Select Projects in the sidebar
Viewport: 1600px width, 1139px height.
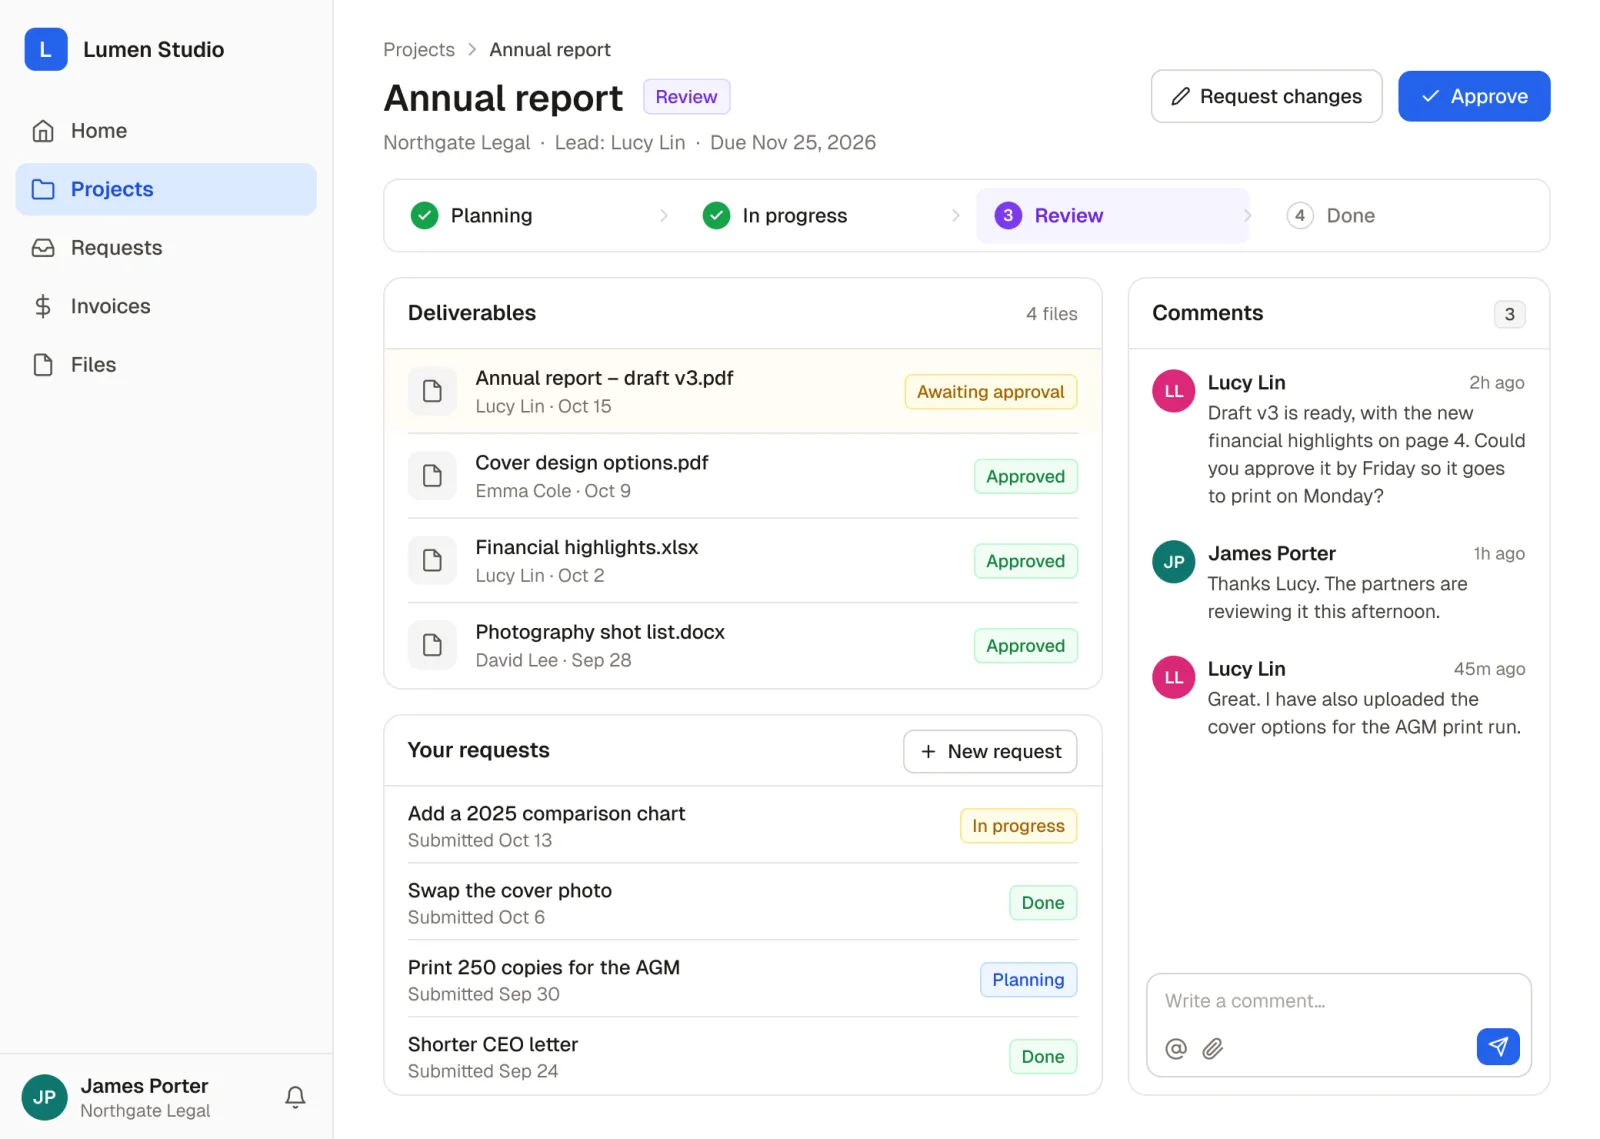point(166,189)
